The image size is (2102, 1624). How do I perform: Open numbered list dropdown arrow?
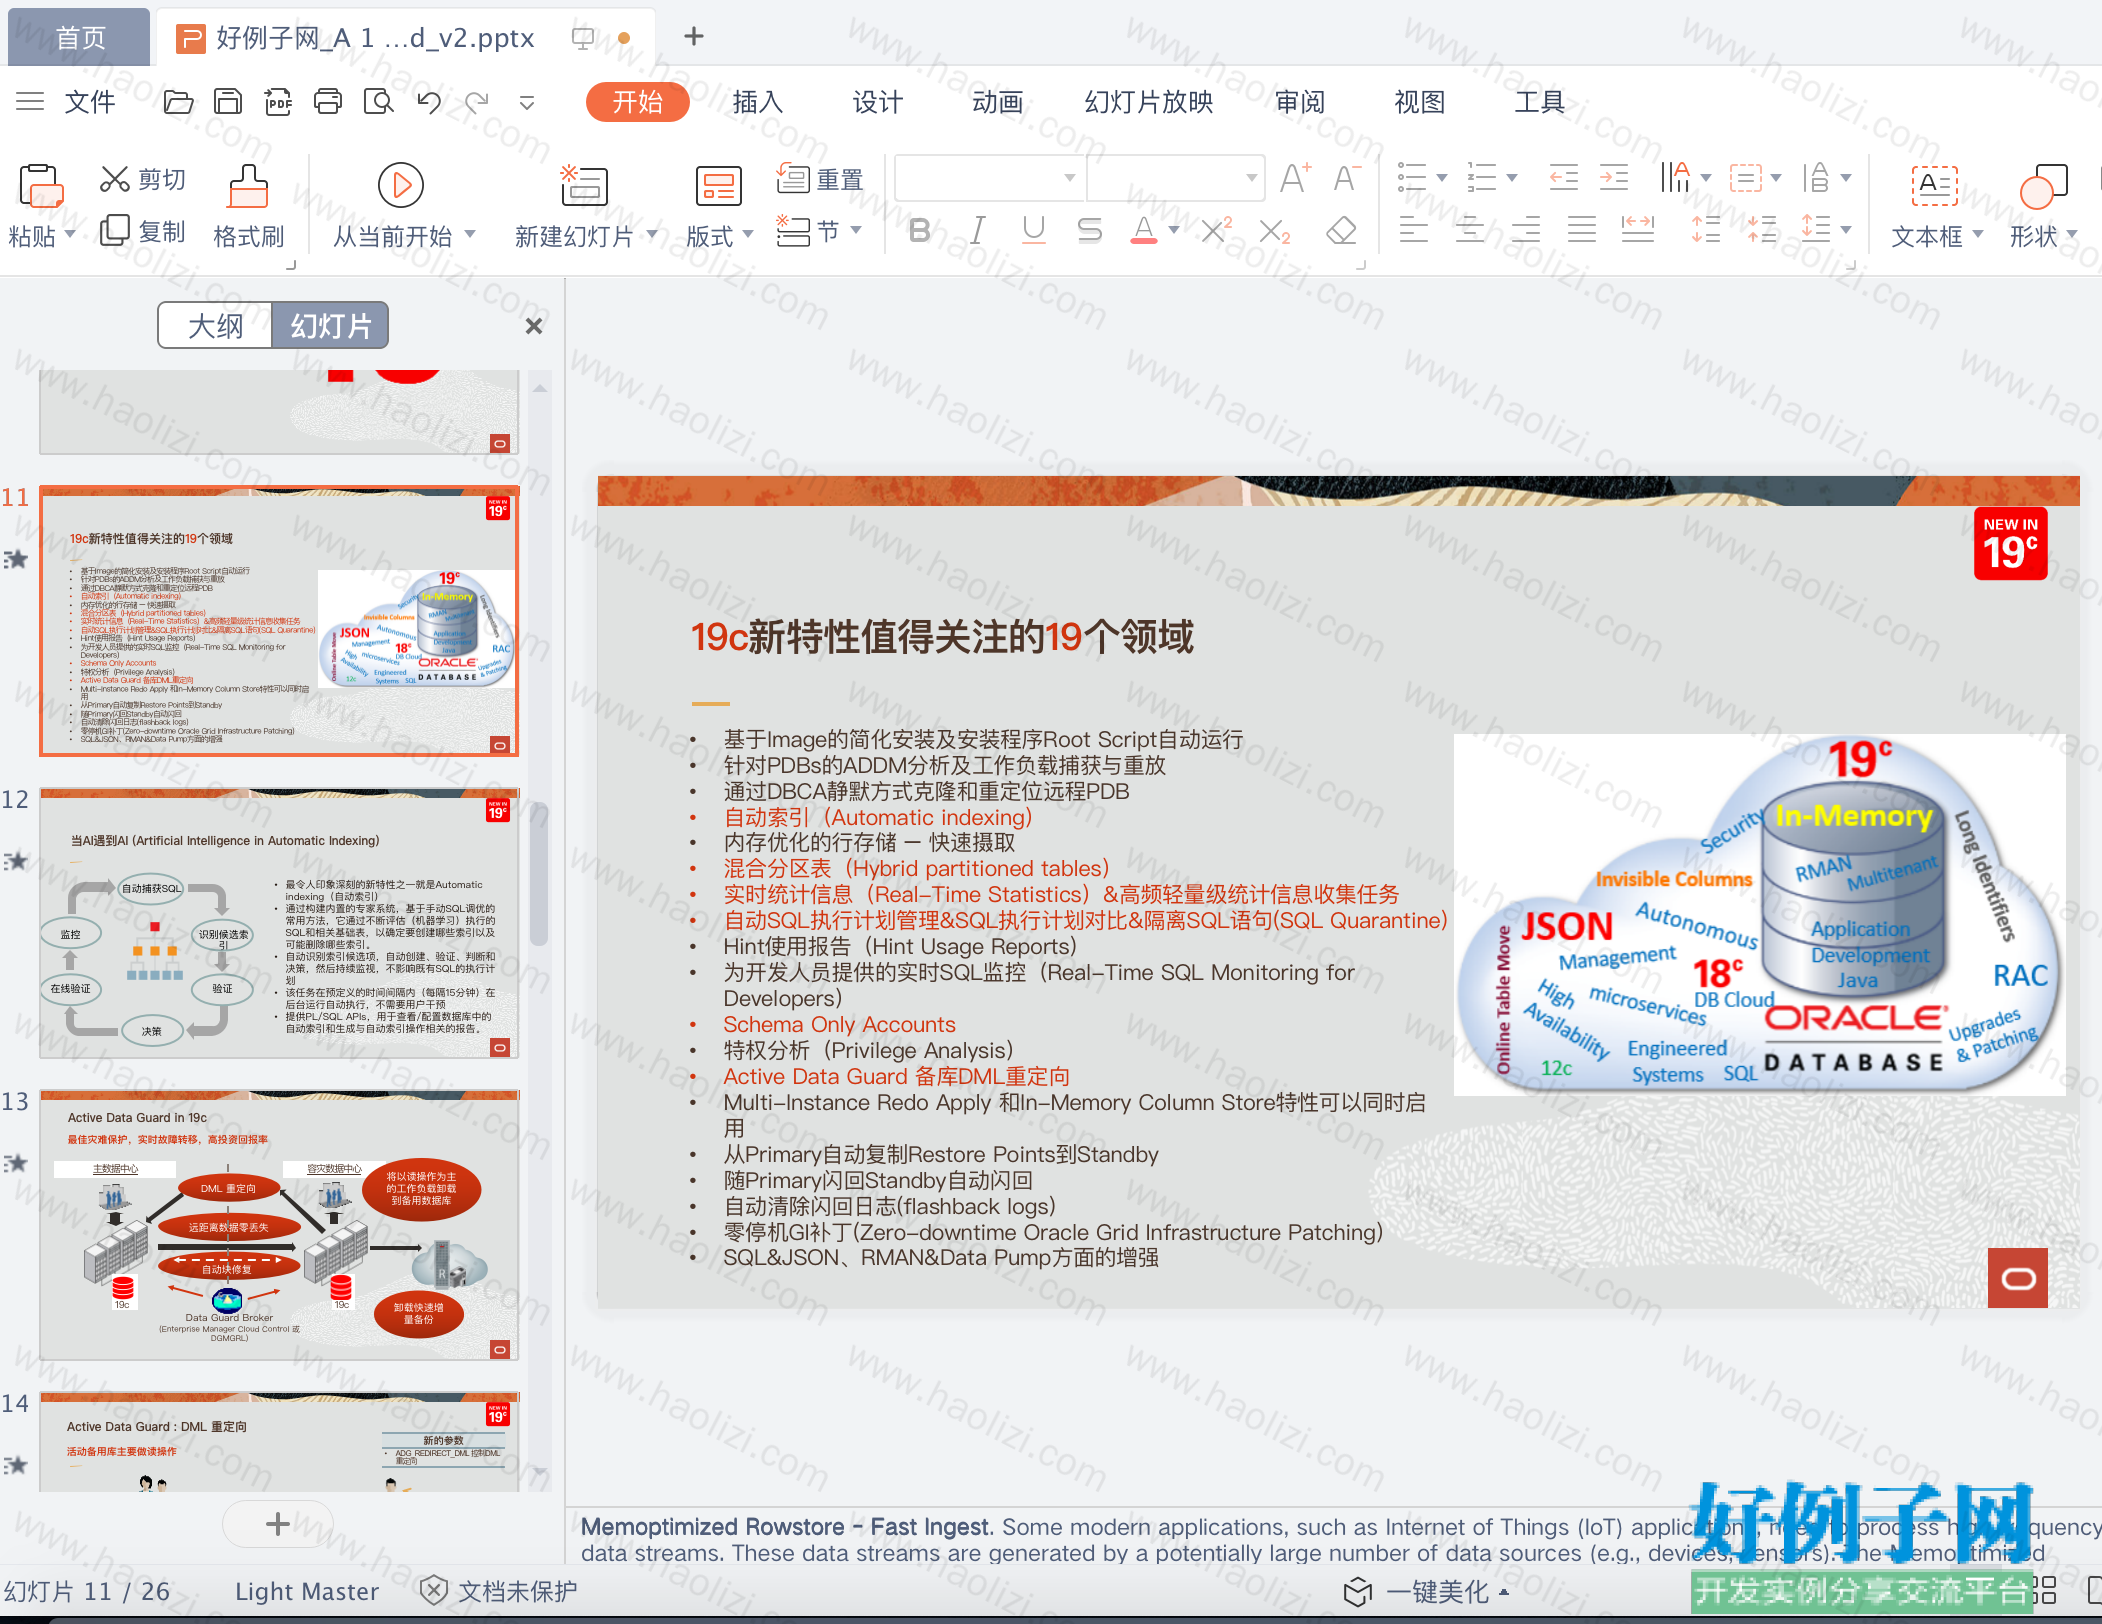point(1512,178)
